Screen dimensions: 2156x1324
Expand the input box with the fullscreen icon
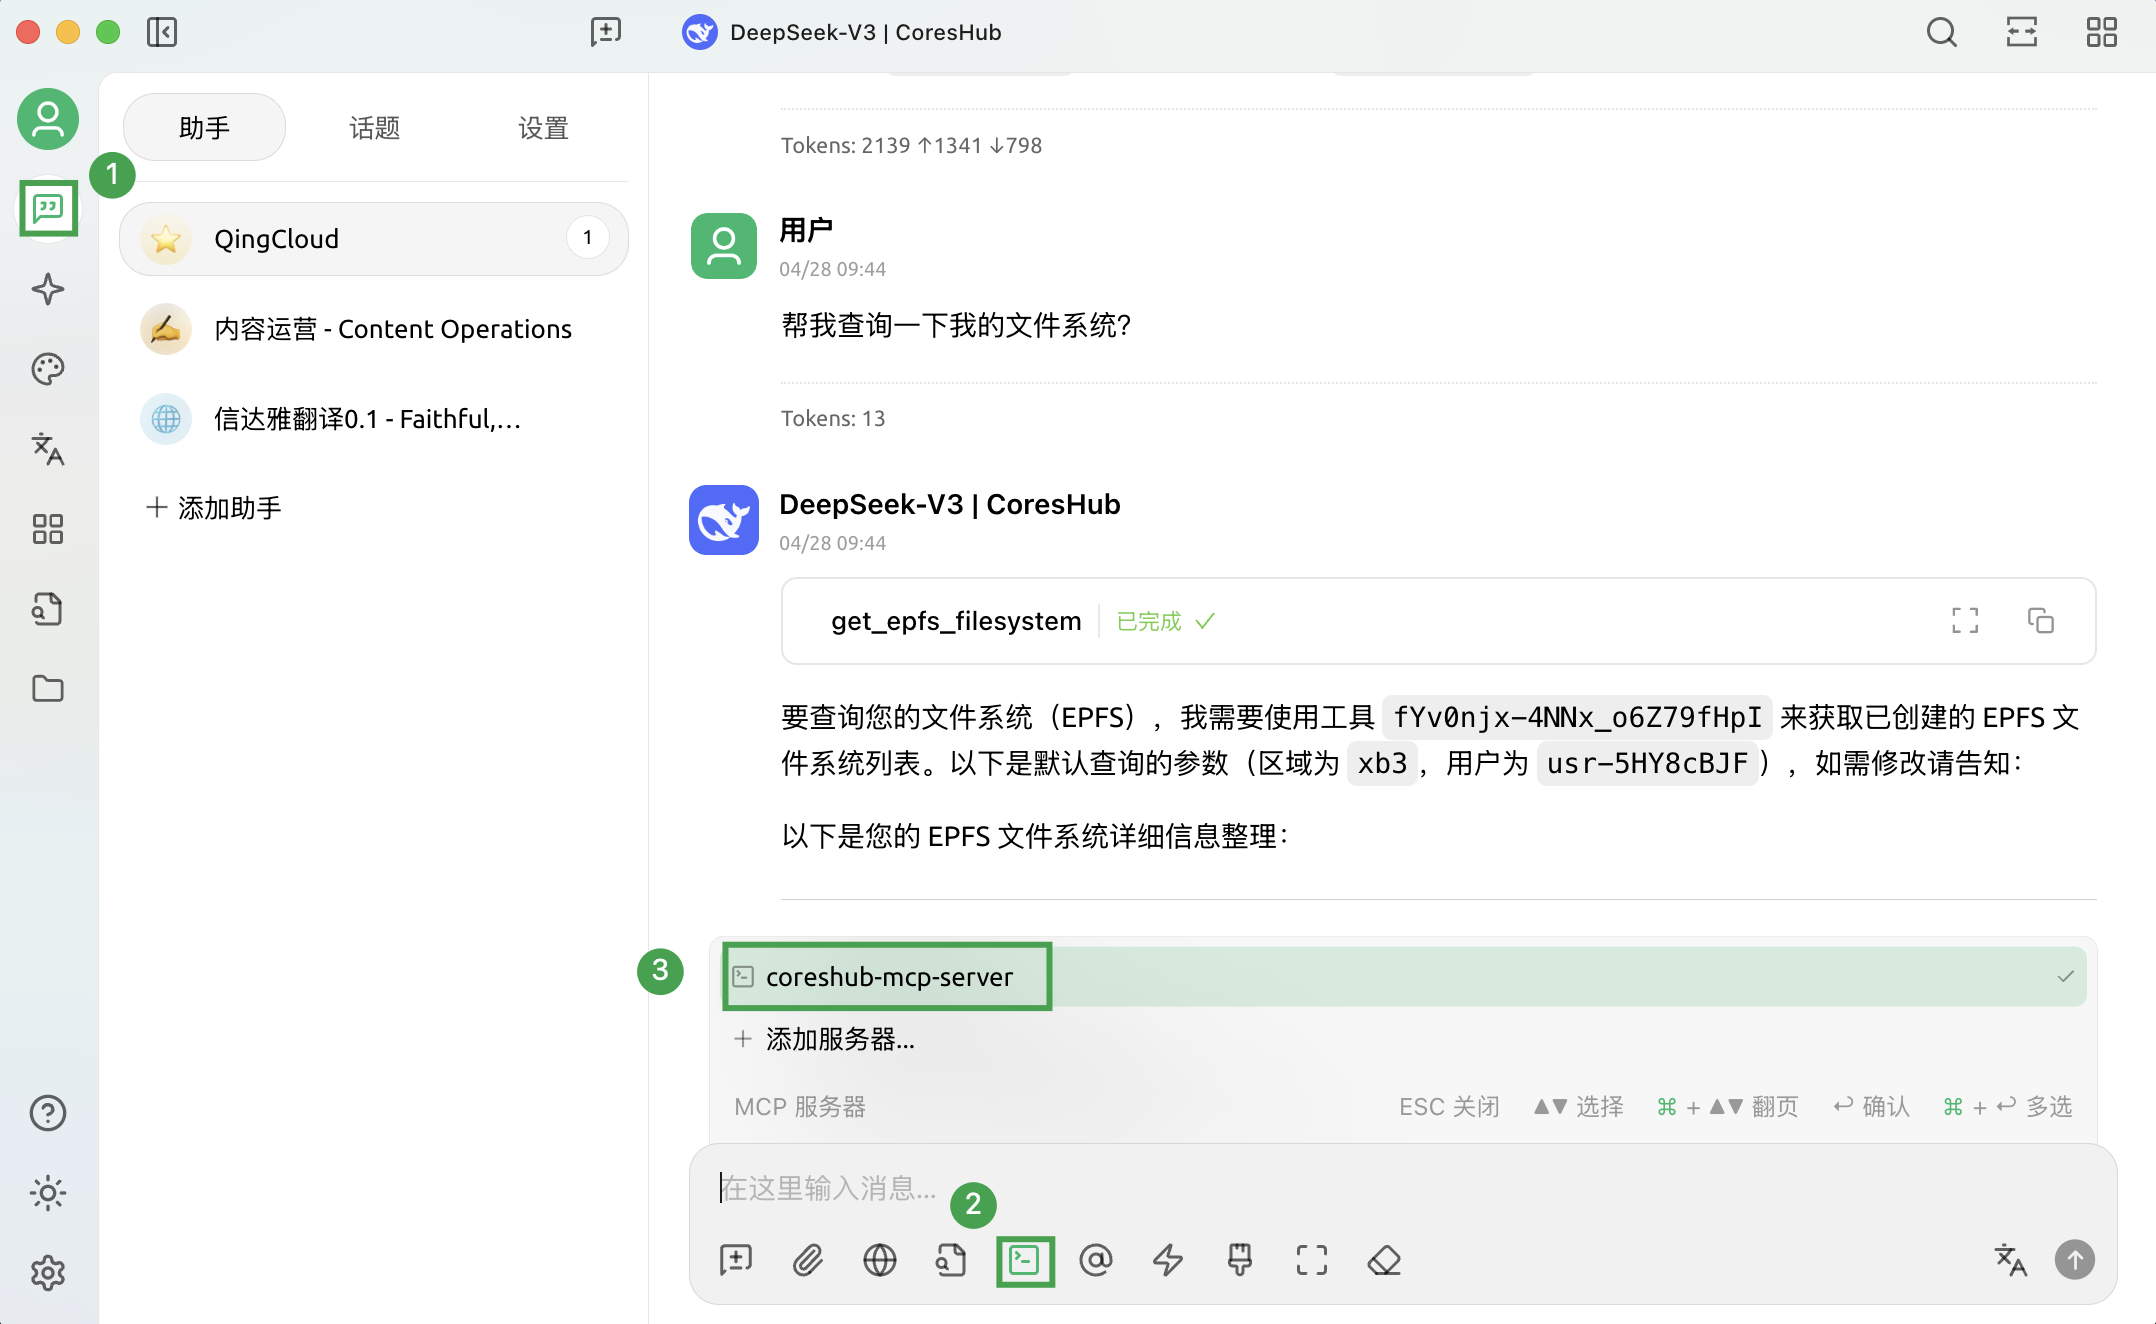point(1312,1260)
